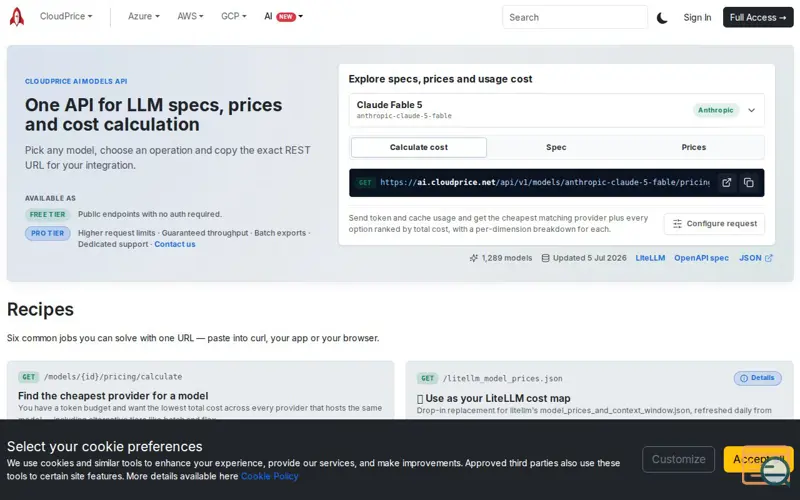Click the CloudPrice rocket logo

[x=17, y=17]
